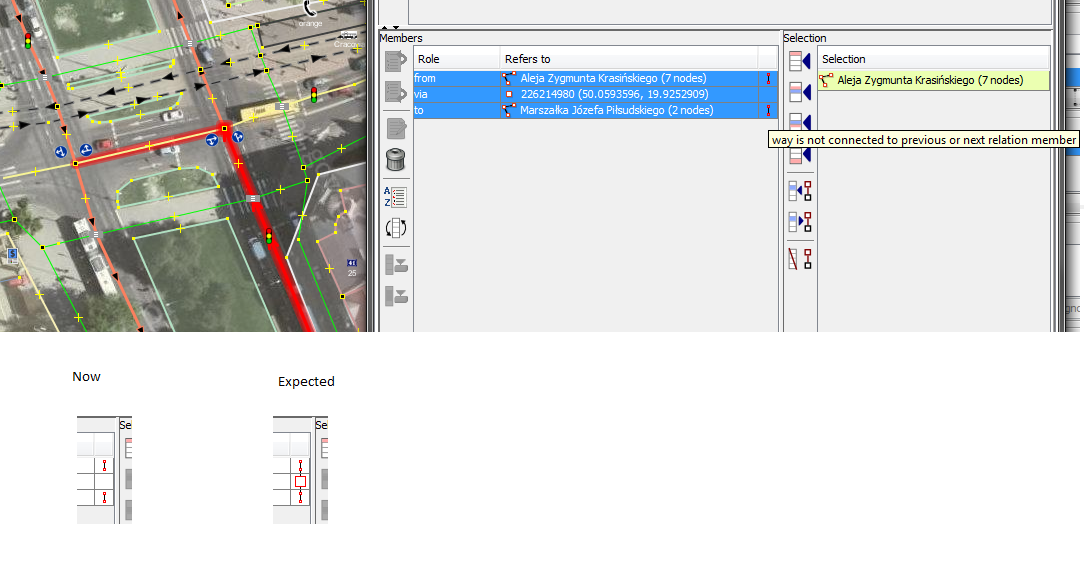Sort relation members with the A-Z icon
Viewport: 1084px width, 578px height.
pos(396,196)
